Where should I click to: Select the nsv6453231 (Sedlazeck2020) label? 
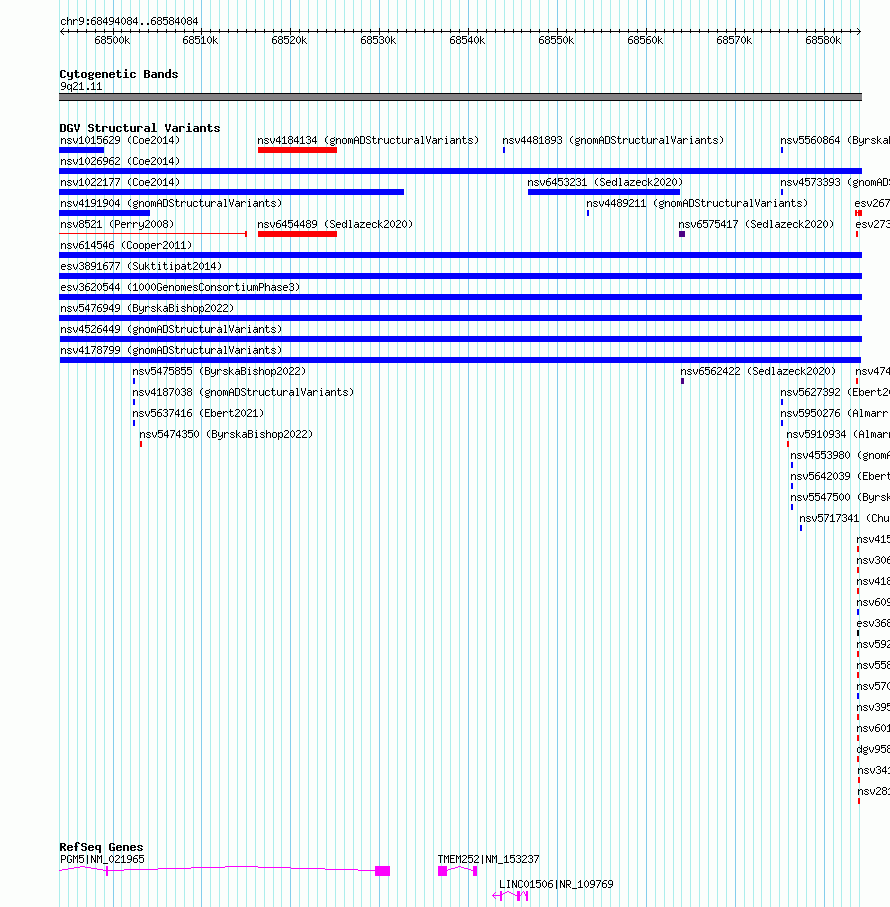point(605,182)
